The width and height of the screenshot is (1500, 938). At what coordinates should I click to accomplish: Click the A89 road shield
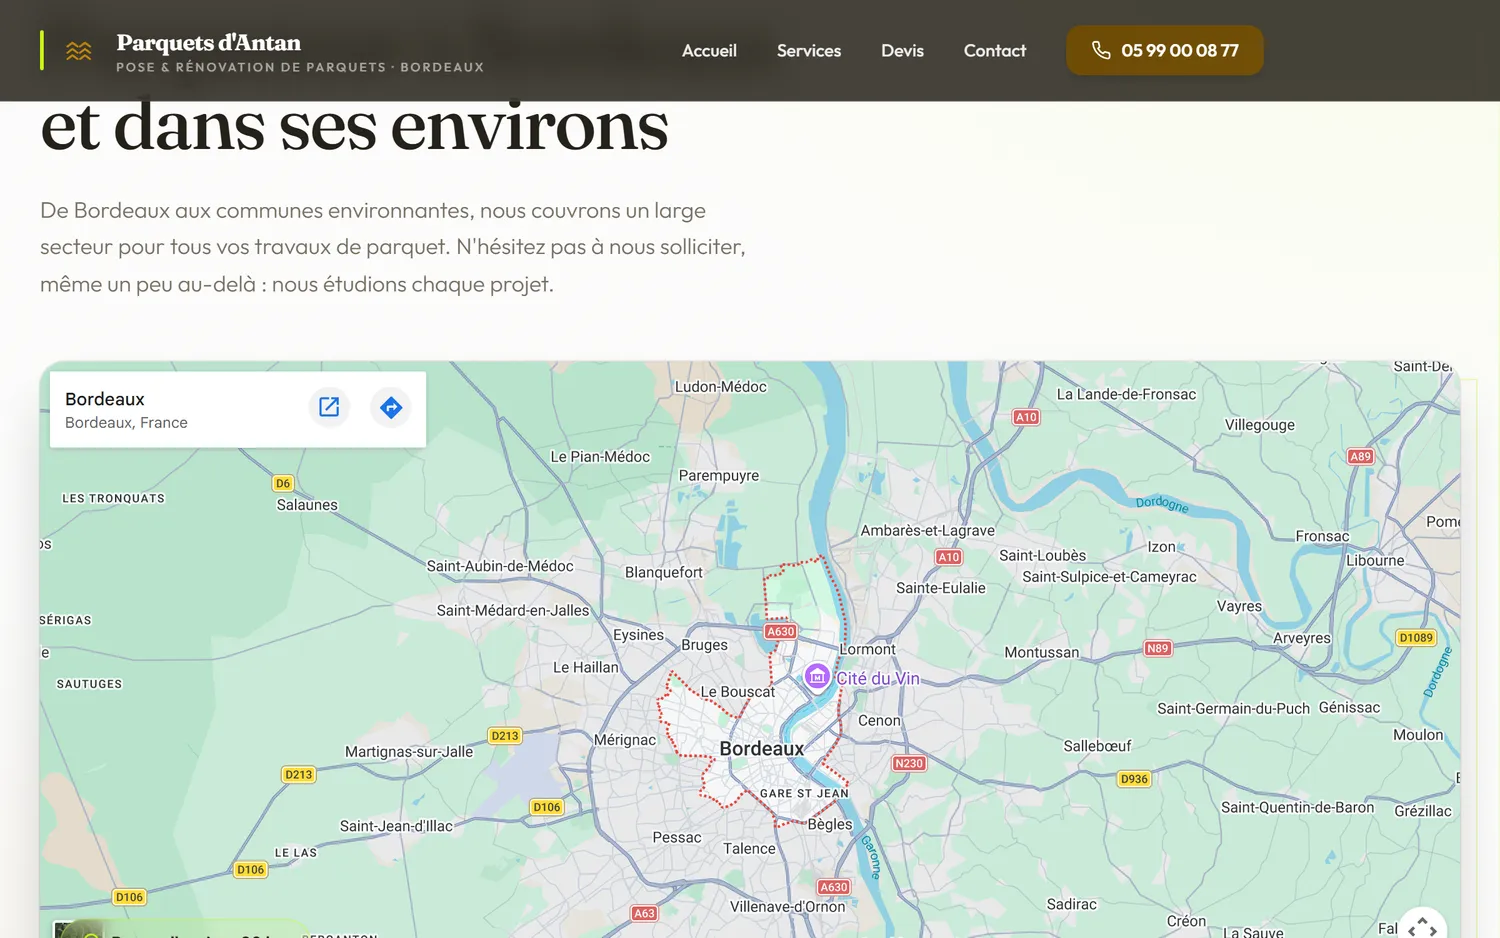(1360, 457)
